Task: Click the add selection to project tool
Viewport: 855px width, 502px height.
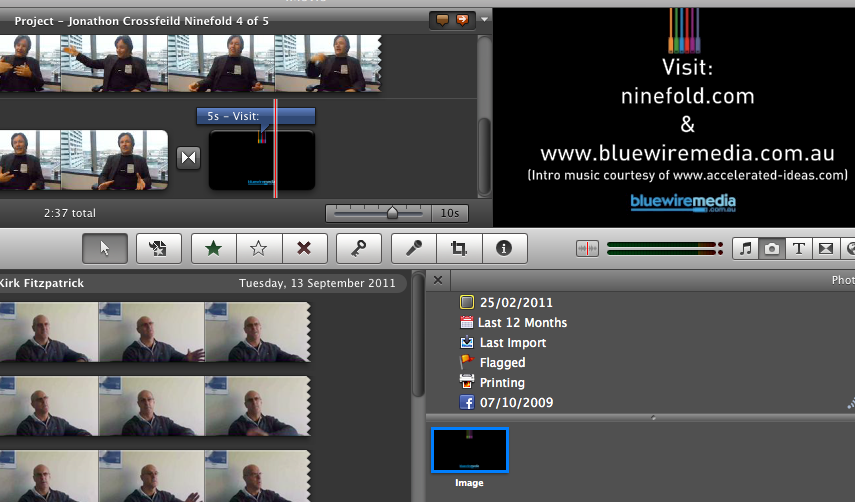Action: (158, 249)
